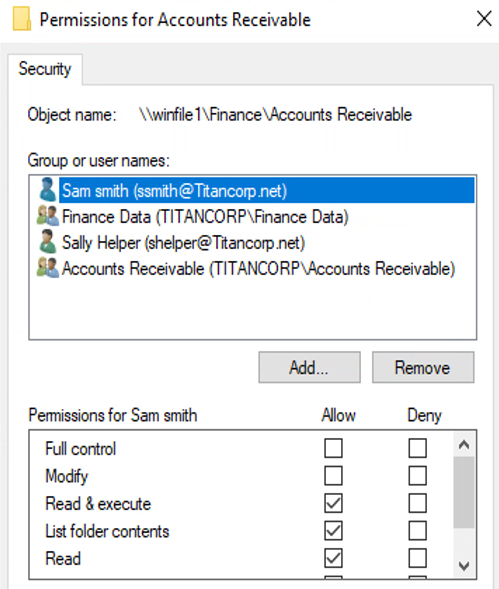Screen dimensions: 499x589
Task: Uncheck Allow for Read & execute
Action: point(333,503)
